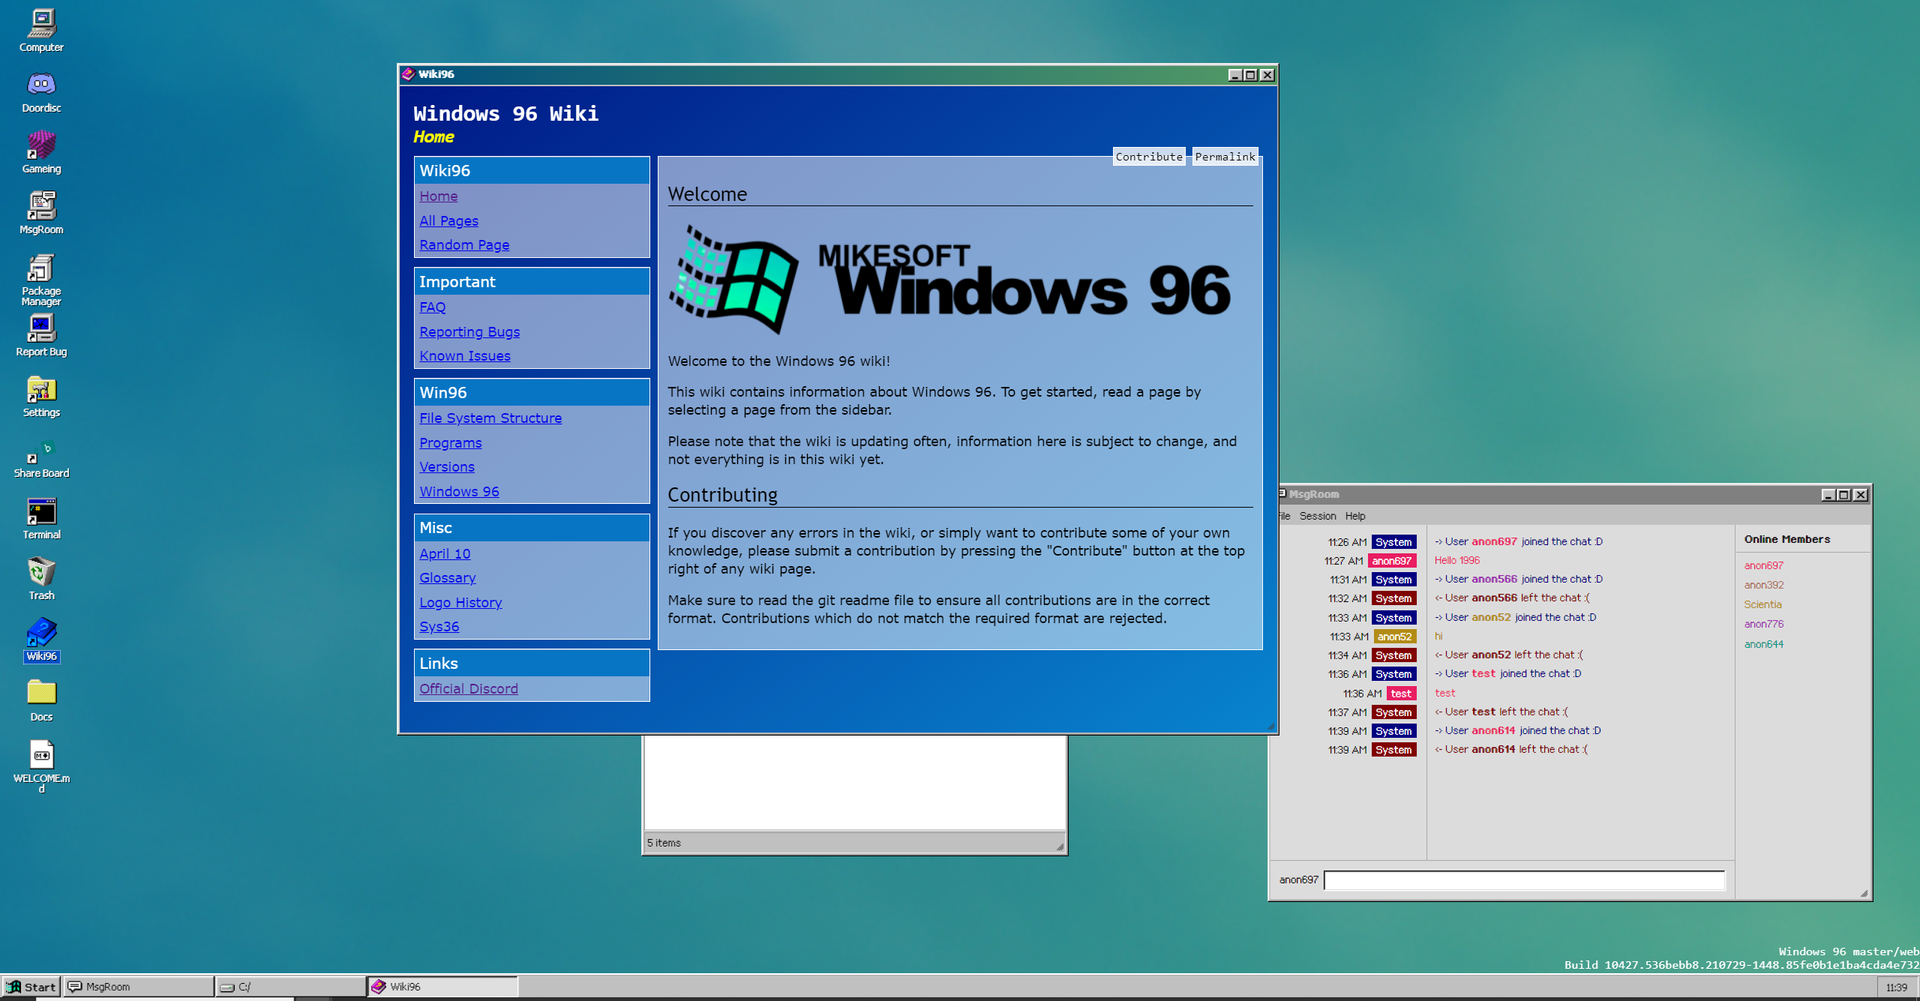This screenshot has height=1001, width=1920.
Task: Open the Settings desktop icon
Action: (41, 392)
